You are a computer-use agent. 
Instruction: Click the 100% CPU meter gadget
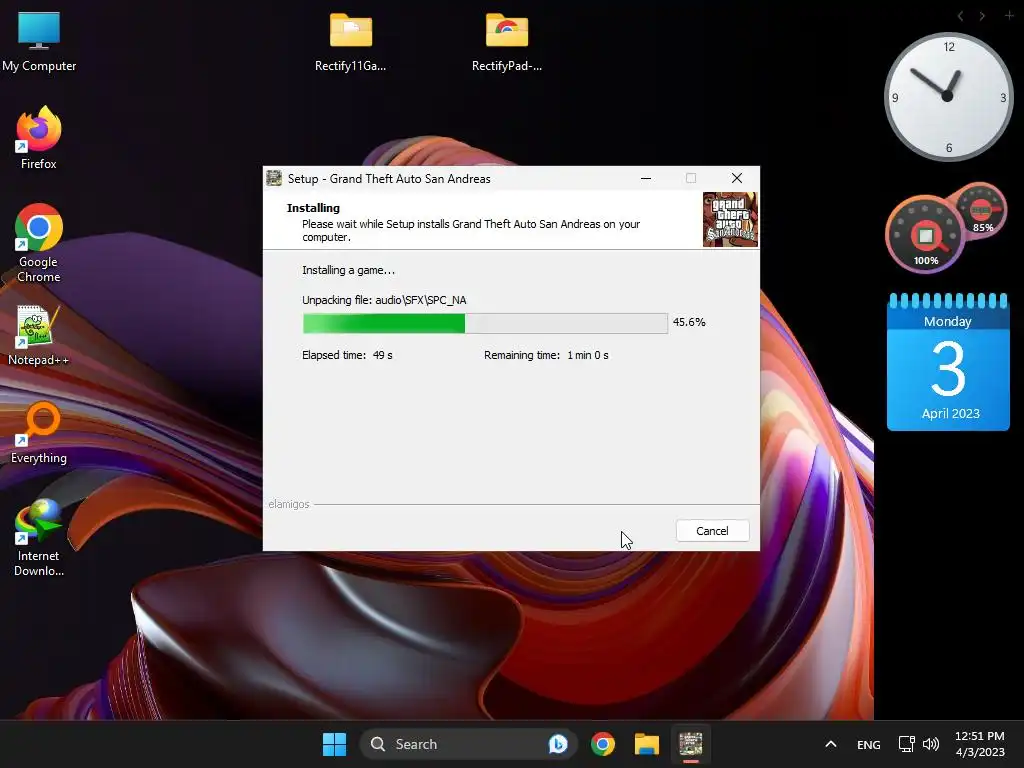click(x=925, y=234)
